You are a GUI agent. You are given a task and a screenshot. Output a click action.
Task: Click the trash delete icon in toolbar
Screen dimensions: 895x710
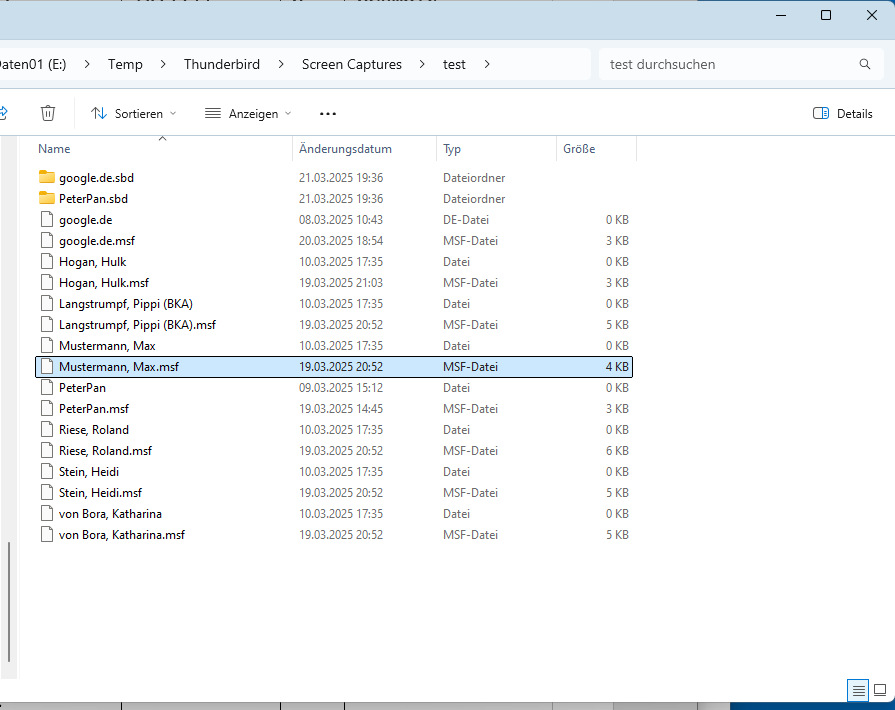(x=48, y=113)
